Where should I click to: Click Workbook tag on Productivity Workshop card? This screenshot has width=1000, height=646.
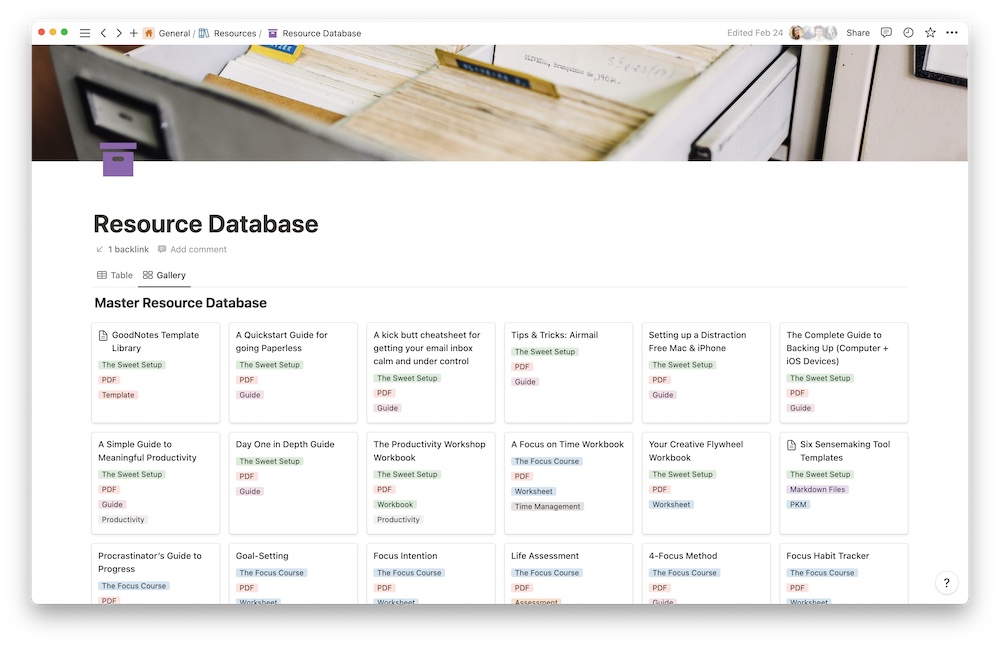pyautogui.click(x=395, y=504)
